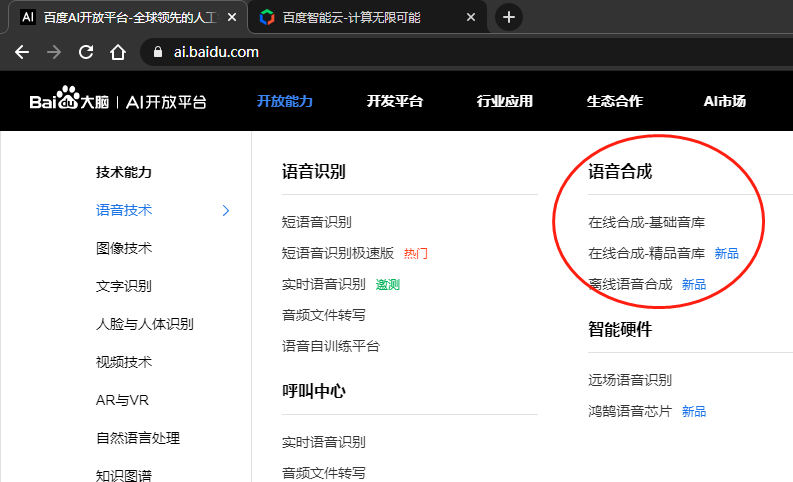Reload the page with the refresh icon
The image size is (793, 482).
click(86, 52)
